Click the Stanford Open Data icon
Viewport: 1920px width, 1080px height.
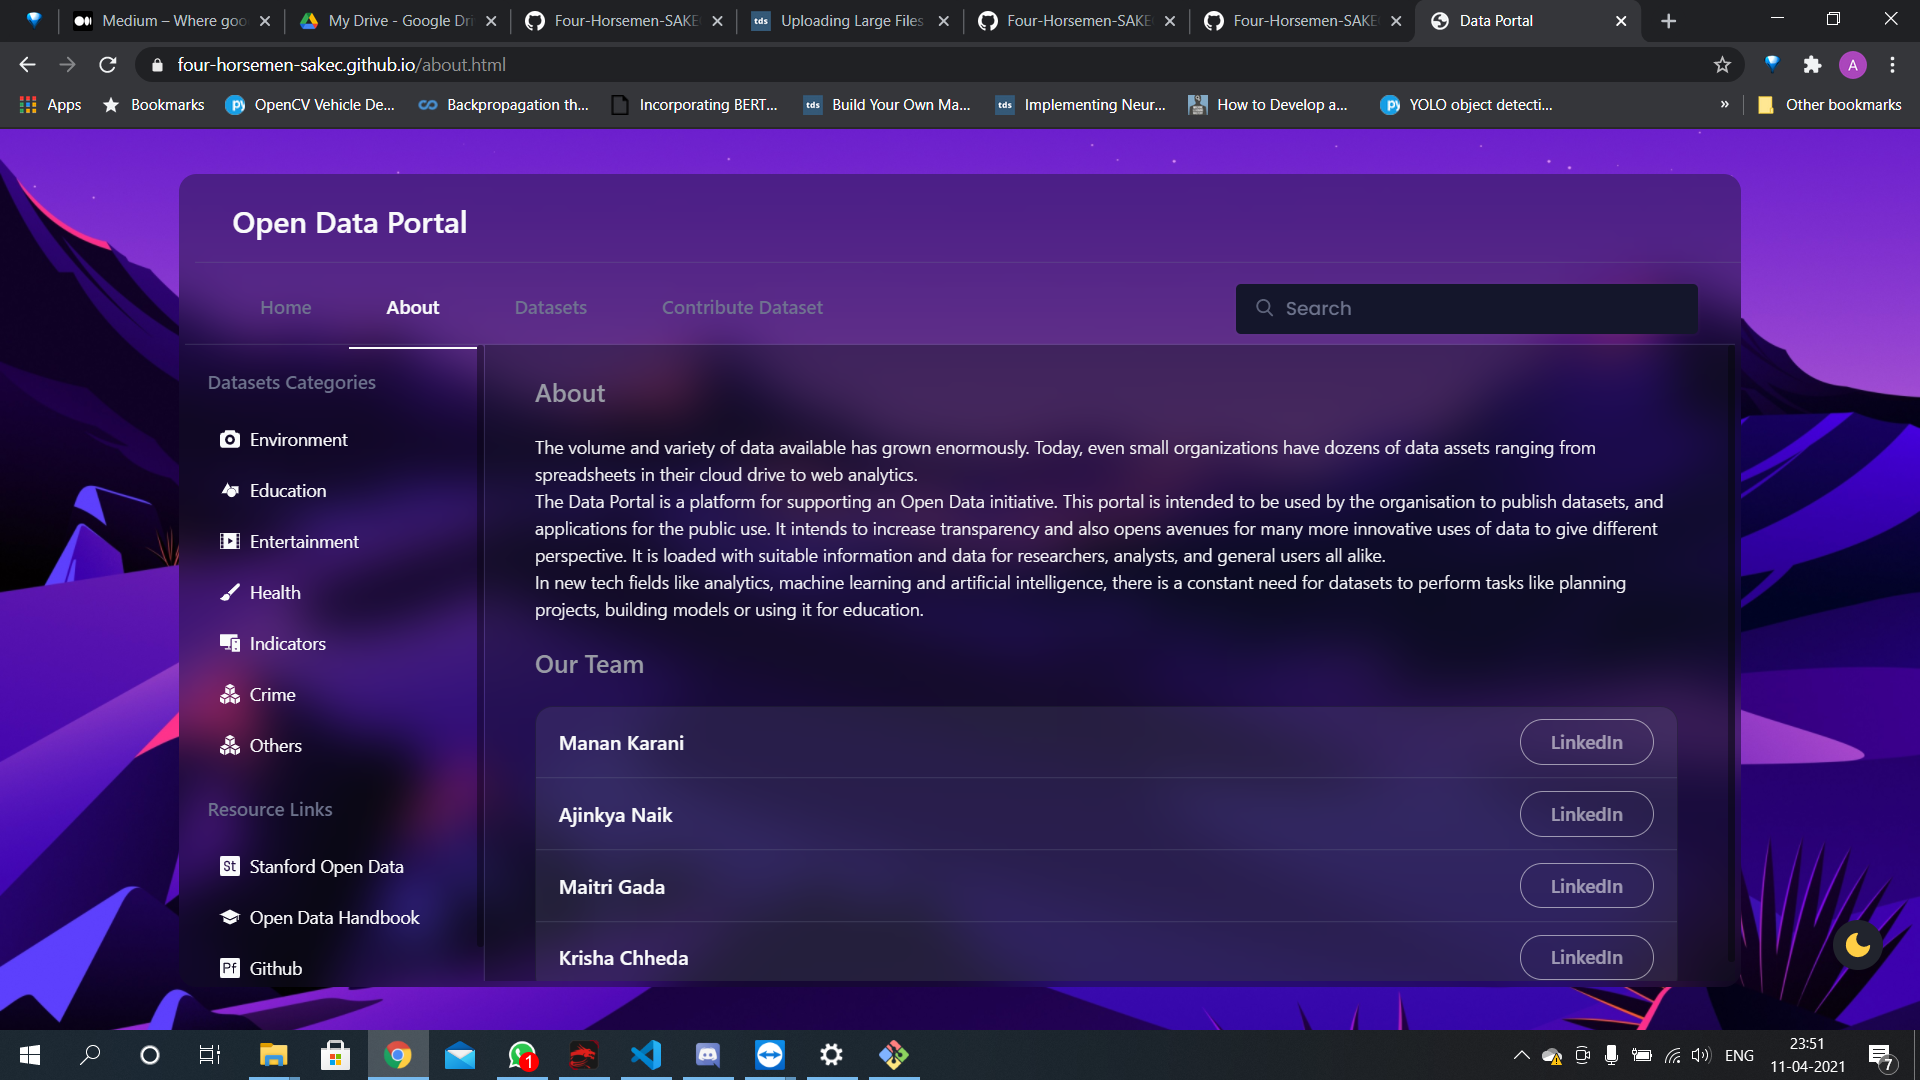click(x=229, y=867)
